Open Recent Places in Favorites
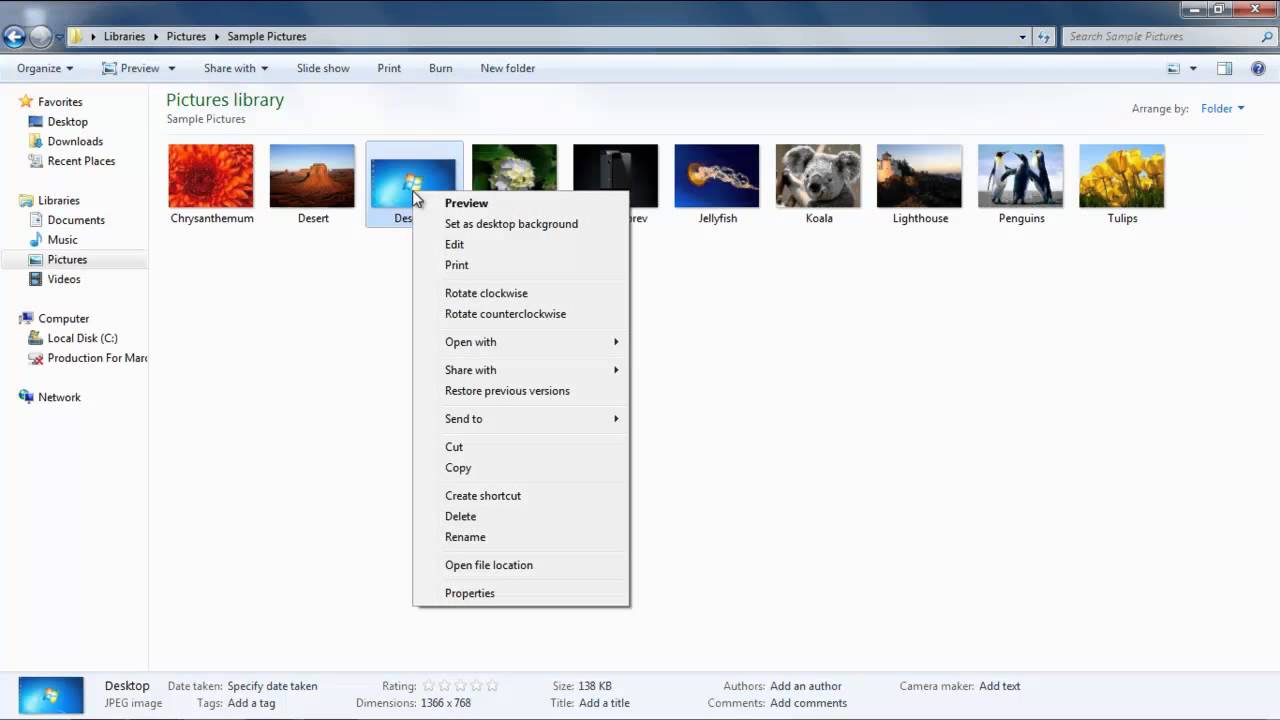Image resolution: width=1280 pixels, height=720 pixels. pyautogui.click(x=81, y=161)
